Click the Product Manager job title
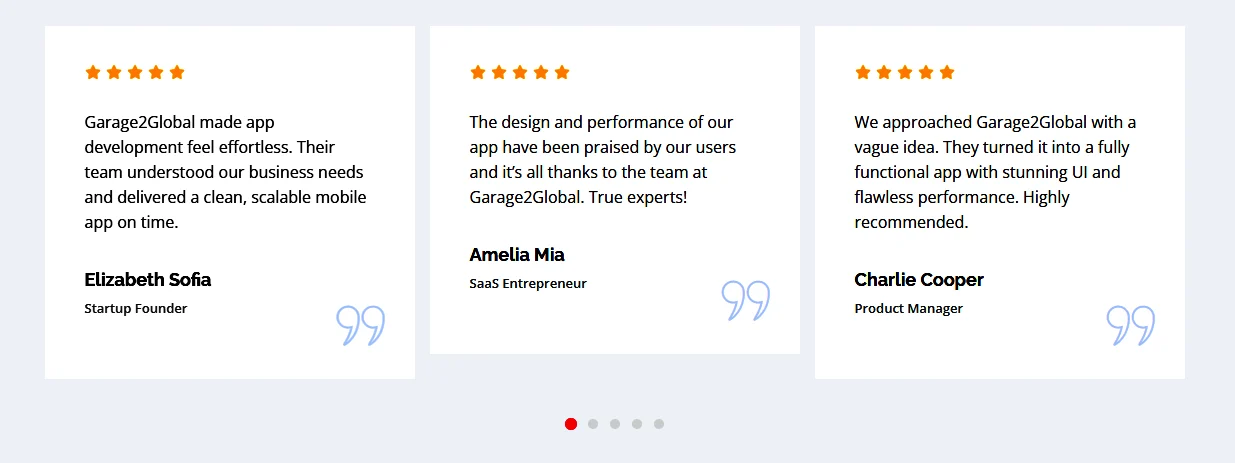Screen dimensions: 1235x463 (908, 309)
